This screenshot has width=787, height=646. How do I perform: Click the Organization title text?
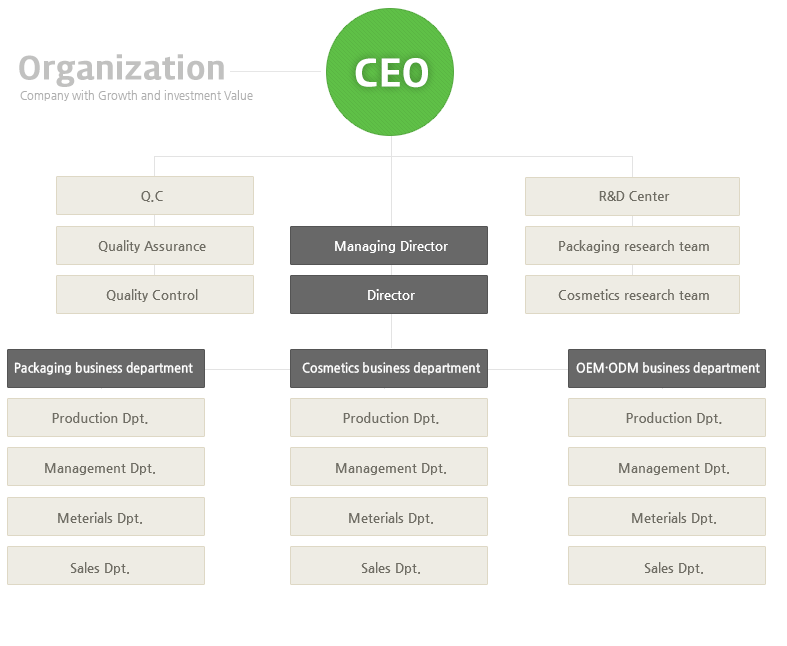[122, 68]
